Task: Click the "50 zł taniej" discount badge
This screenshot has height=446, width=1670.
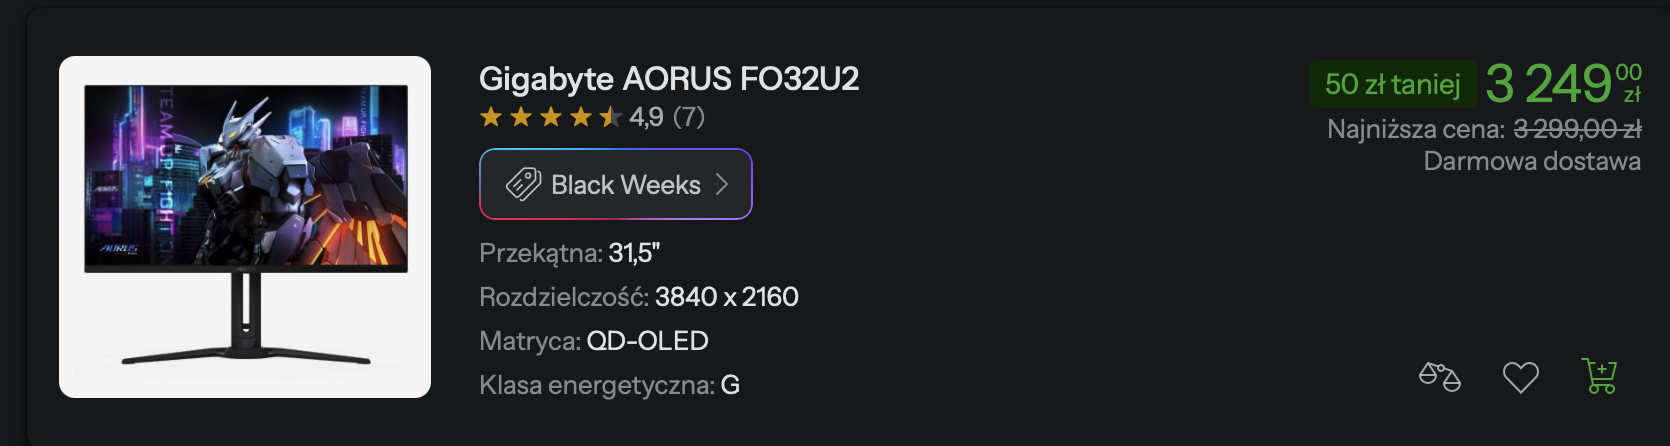Action: [x=1392, y=84]
